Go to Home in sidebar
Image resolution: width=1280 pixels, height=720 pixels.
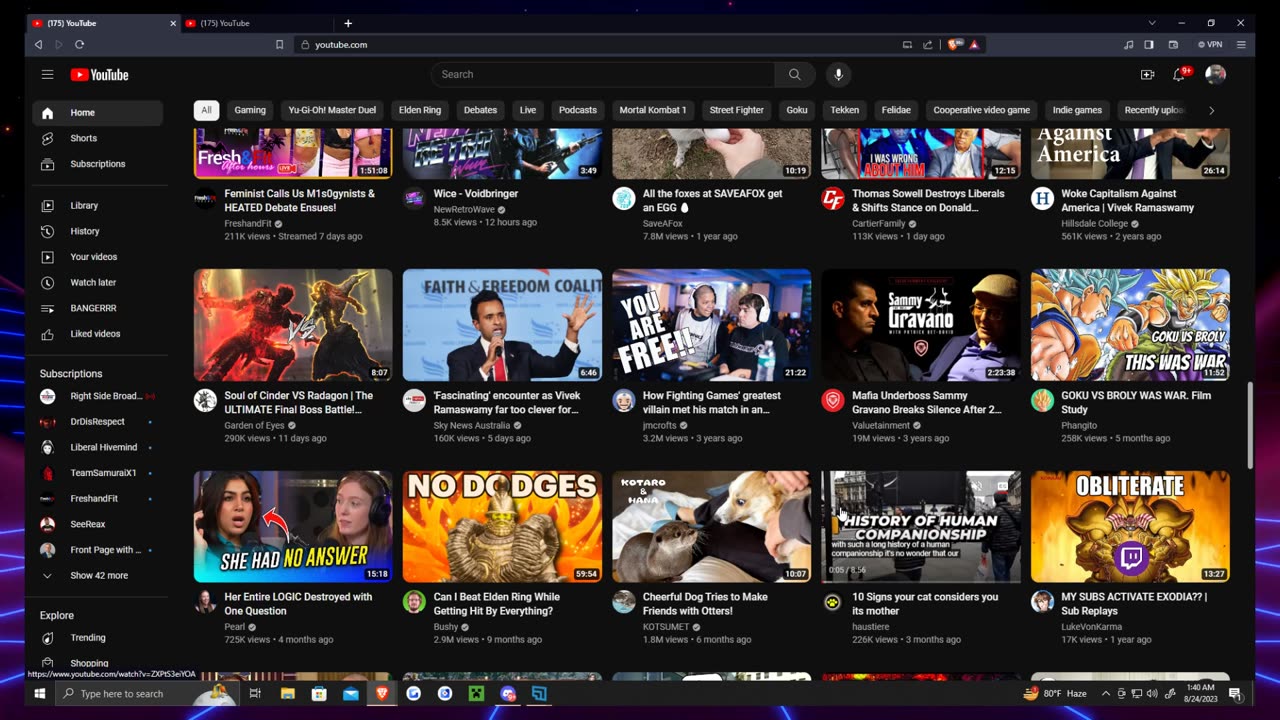pyautogui.click(x=97, y=113)
